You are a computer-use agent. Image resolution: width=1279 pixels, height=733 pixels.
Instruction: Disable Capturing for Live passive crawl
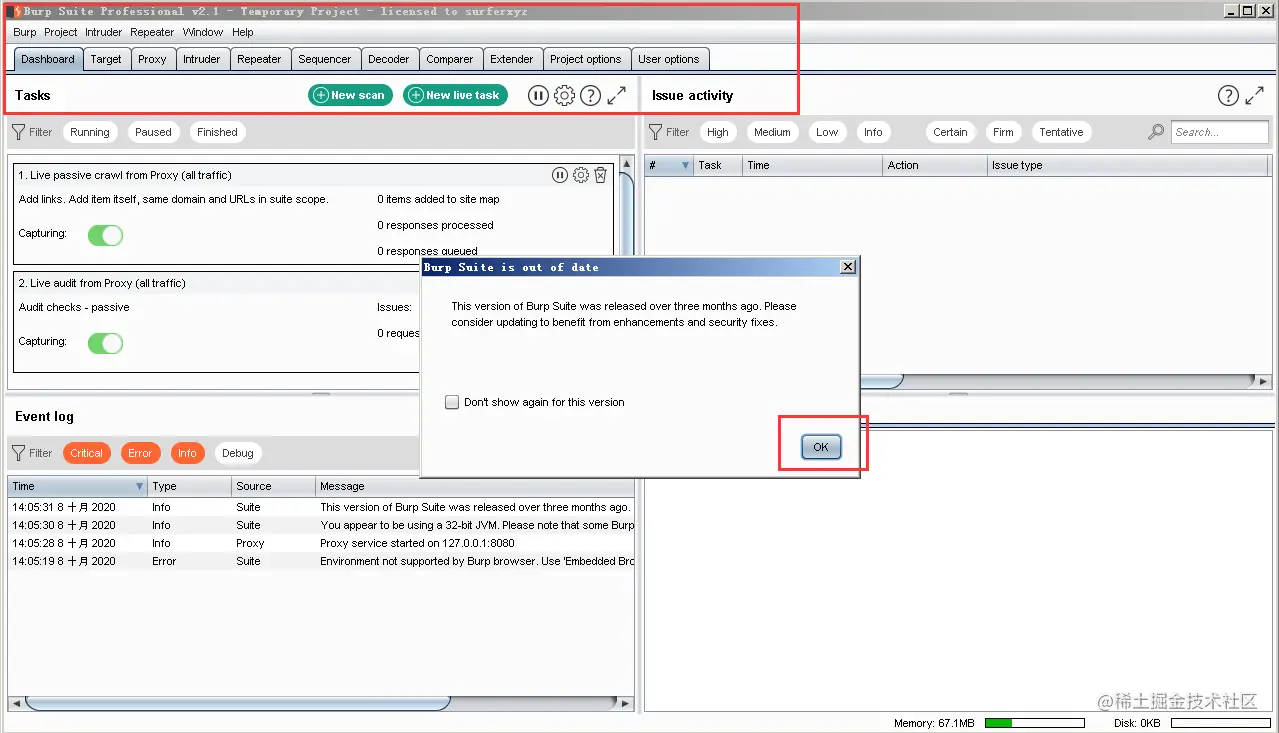click(105, 235)
